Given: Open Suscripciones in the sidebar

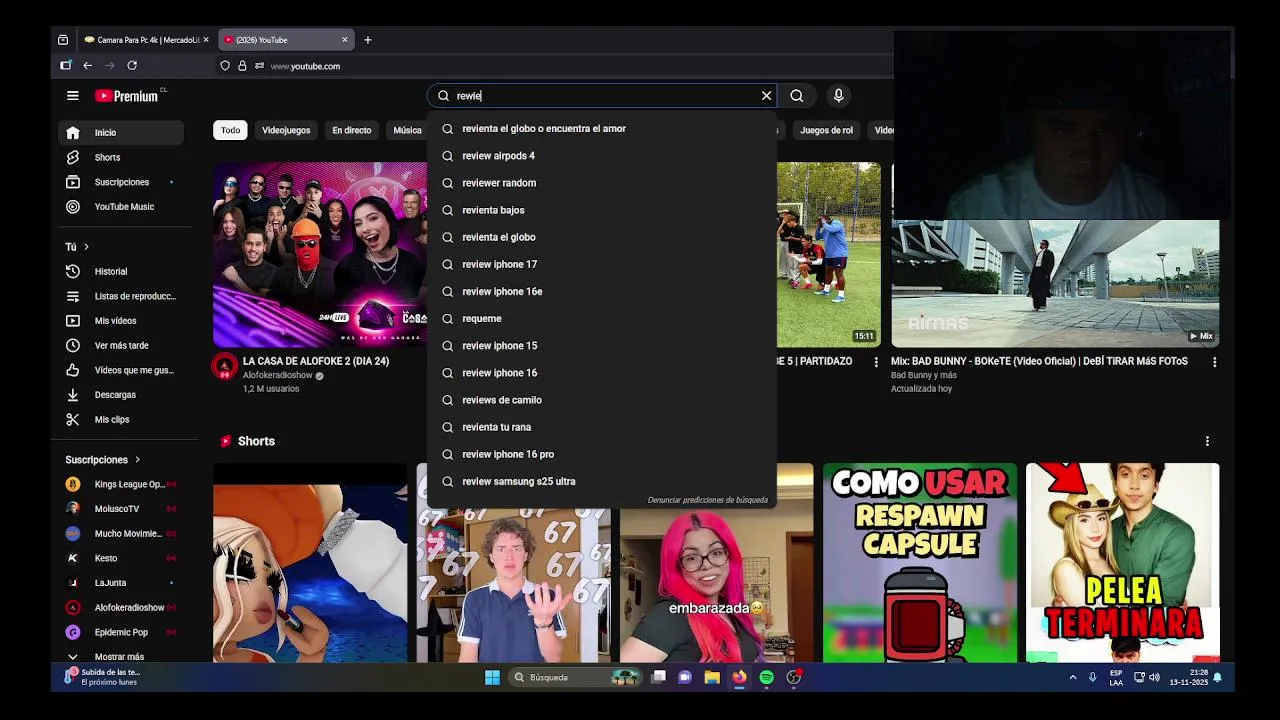Looking at the screenshot, I should point(123,182).
